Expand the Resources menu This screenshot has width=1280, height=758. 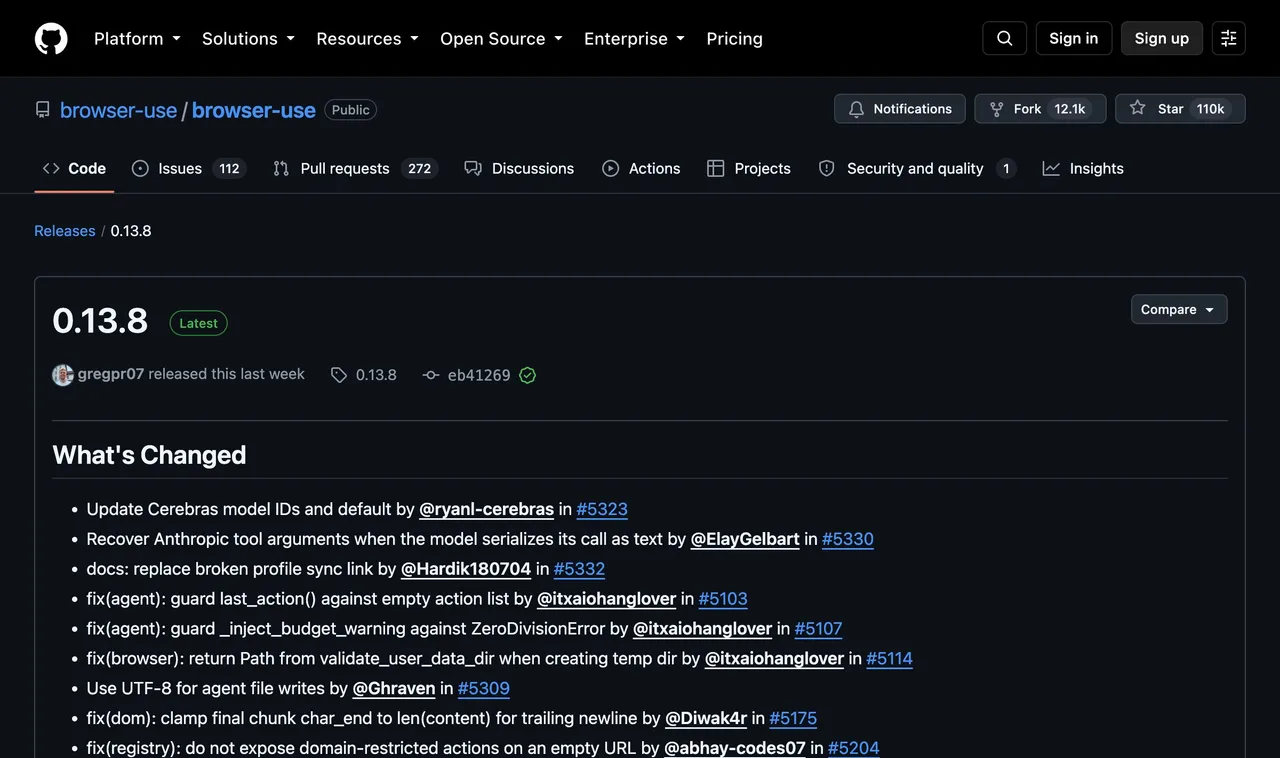[x=367, y=38]
